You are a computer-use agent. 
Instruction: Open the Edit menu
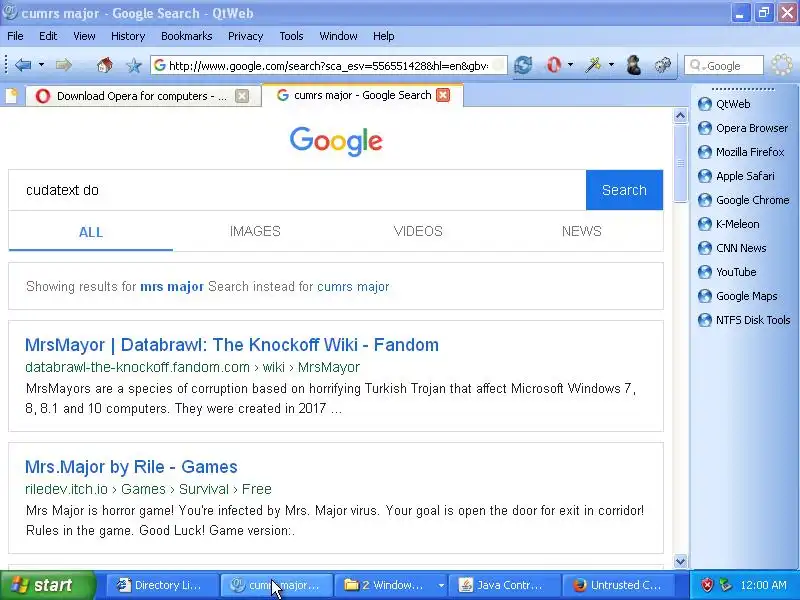48,36
